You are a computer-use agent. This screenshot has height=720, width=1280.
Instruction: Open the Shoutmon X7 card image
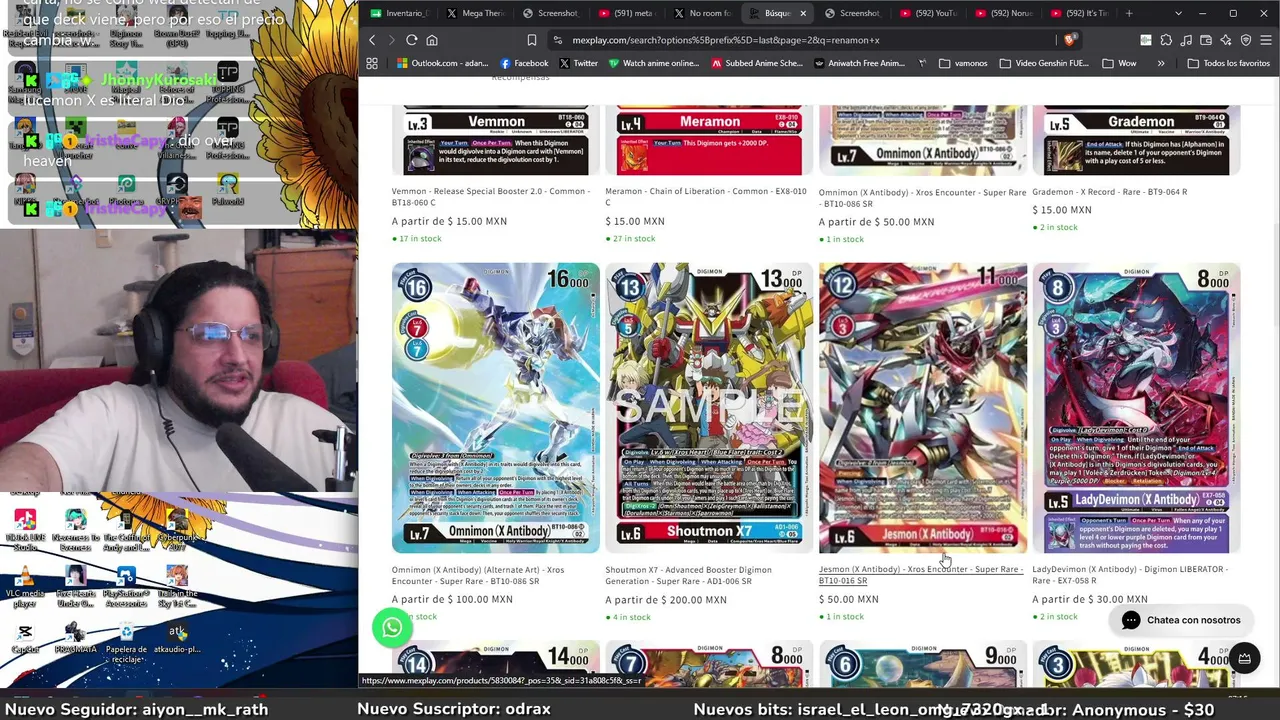point(709,408)
